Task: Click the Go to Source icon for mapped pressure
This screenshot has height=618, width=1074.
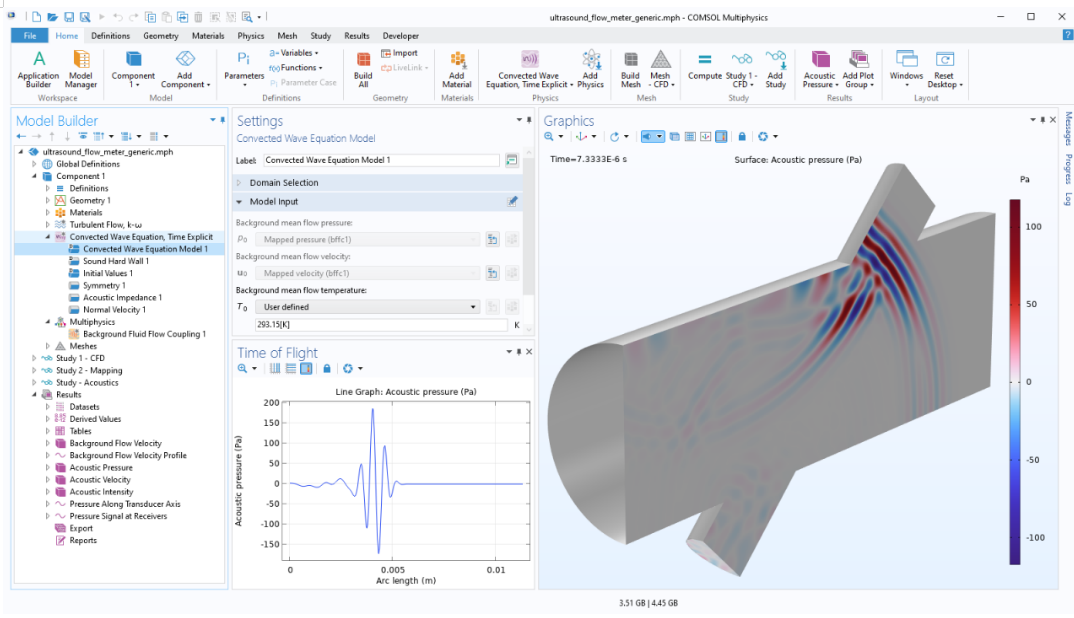Action: click(x=492, y=239)
